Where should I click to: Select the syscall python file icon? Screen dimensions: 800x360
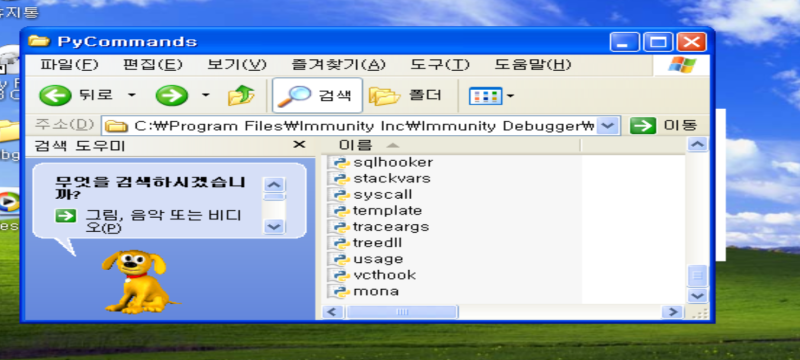pos(339,195)
